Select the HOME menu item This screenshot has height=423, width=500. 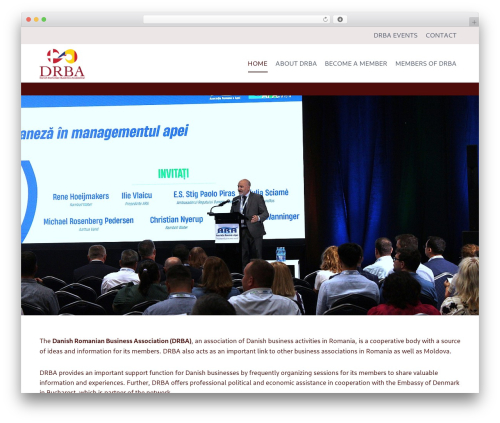pyautogui.click(x=257, y=64)
